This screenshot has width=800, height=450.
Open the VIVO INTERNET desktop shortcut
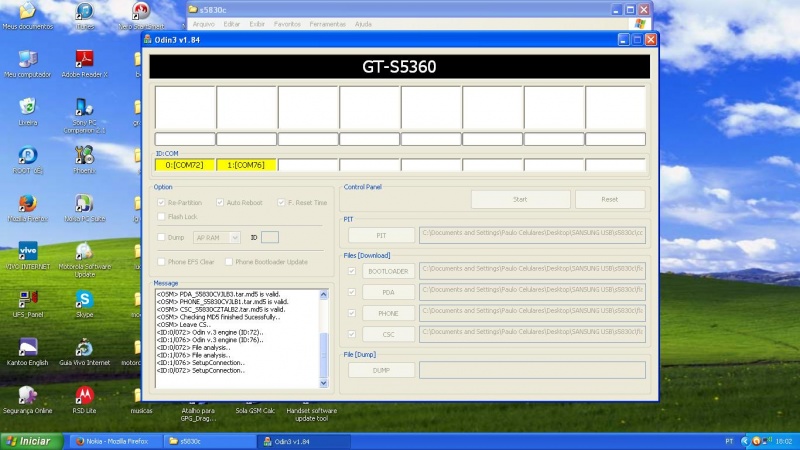[x=28, y=256]
